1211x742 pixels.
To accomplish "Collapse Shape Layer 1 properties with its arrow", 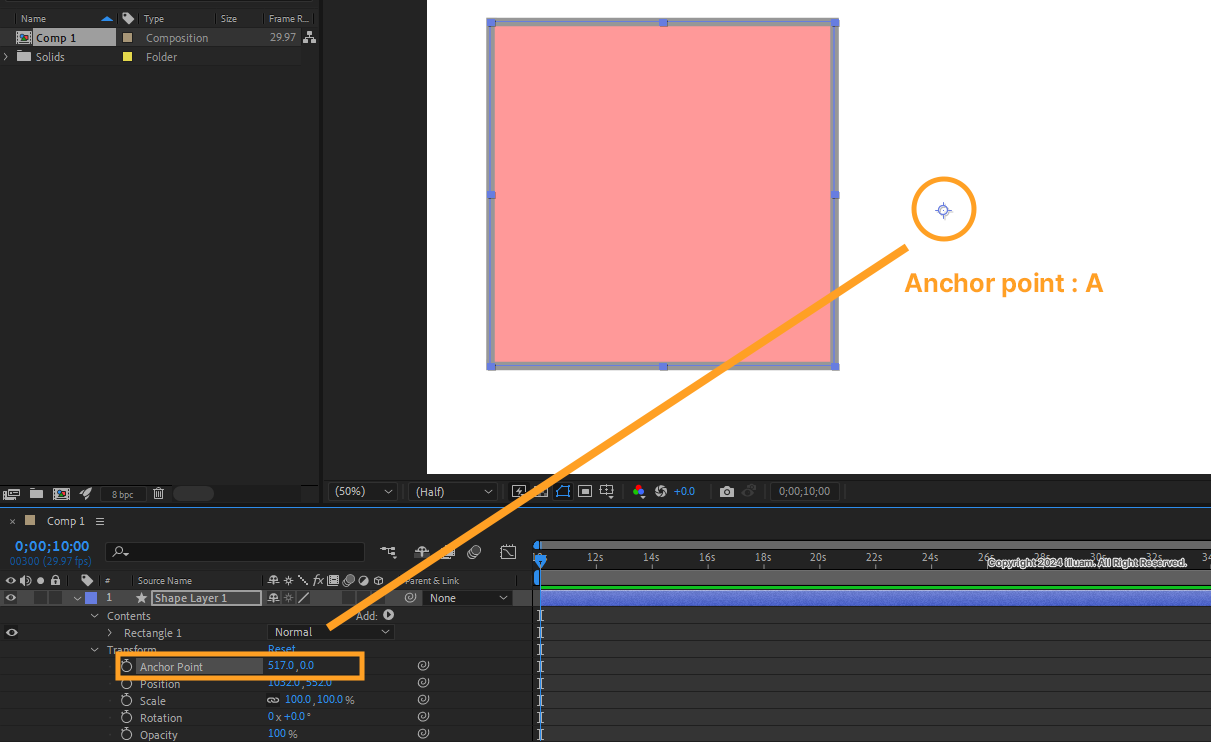I will pyautogui.click(x=77, y=598).
